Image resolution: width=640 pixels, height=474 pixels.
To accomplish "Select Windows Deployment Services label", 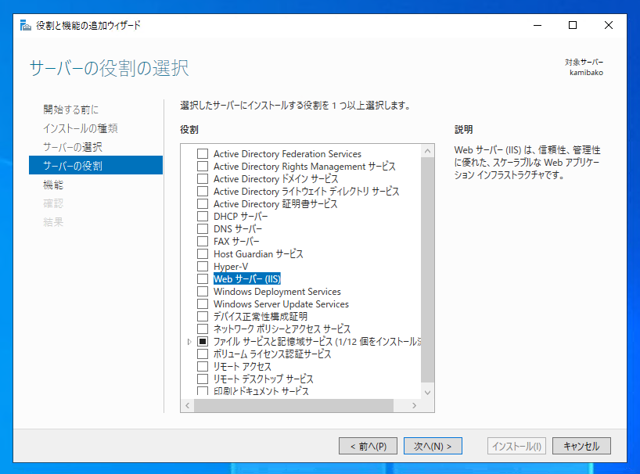I will [277, 291].
